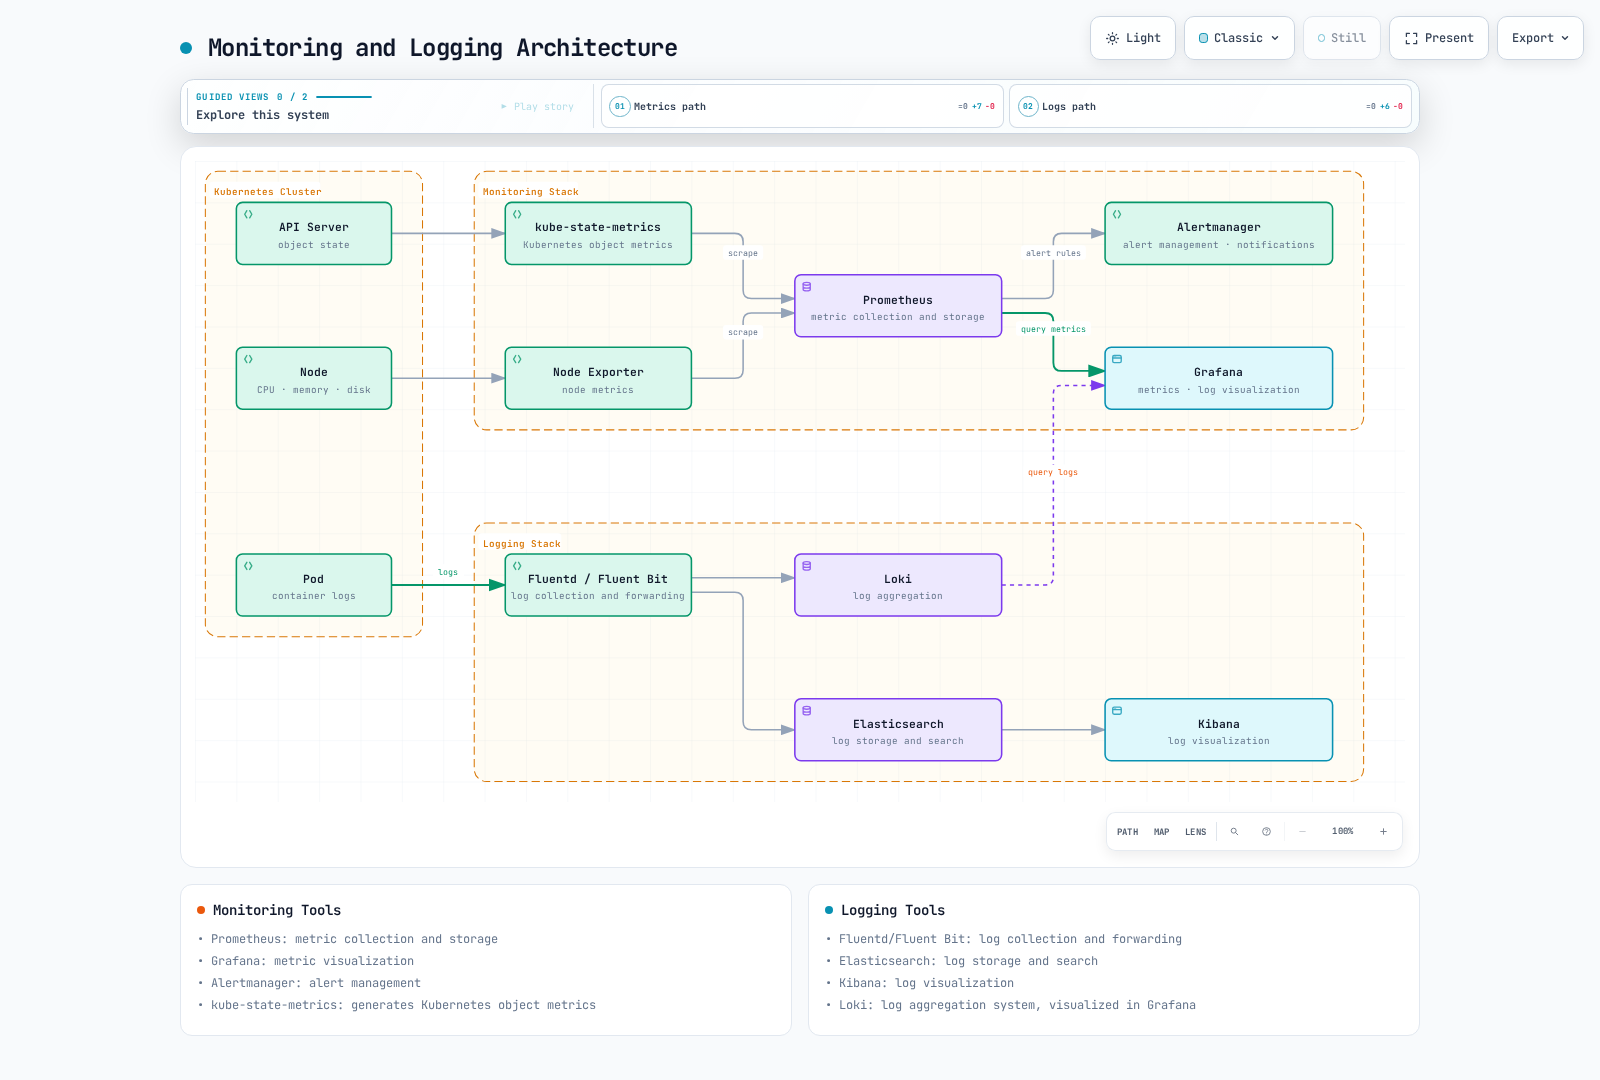Image resolution: width=1600 pixels, height=1080 pixels.
Task: Click the 'Logging Stack' group label
Action: pos(522,544)
